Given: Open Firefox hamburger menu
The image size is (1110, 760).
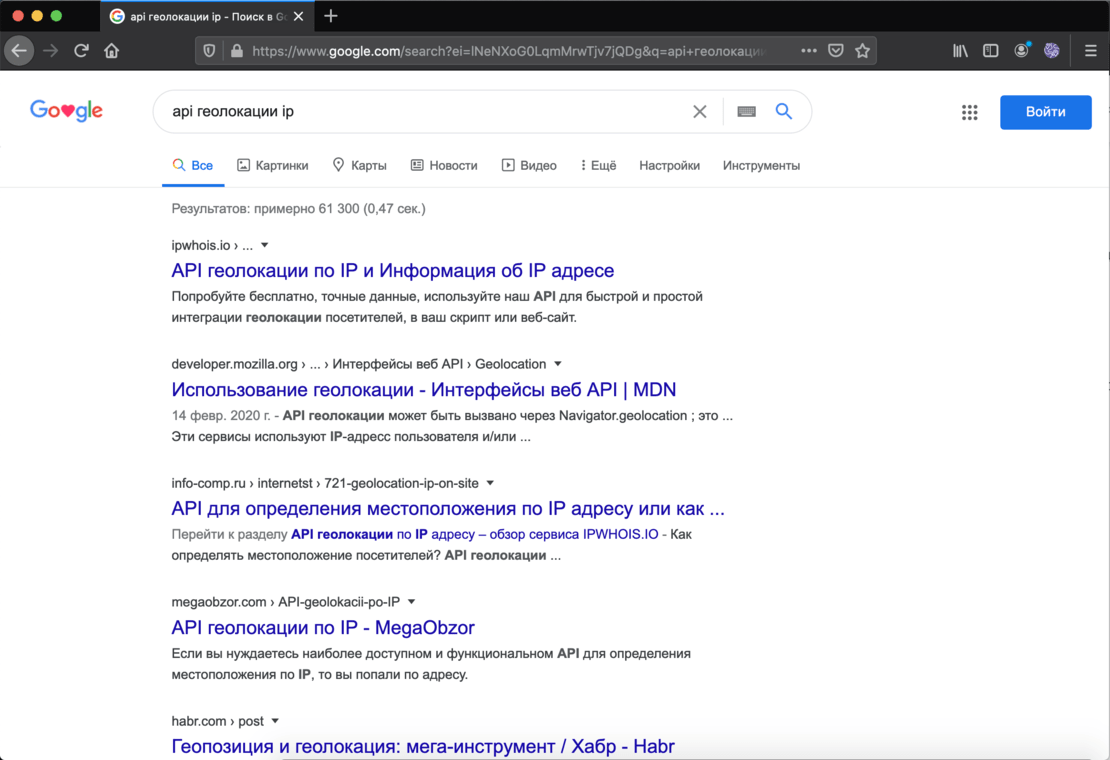Looking at the screenshot, I should tap(1091, 51).
